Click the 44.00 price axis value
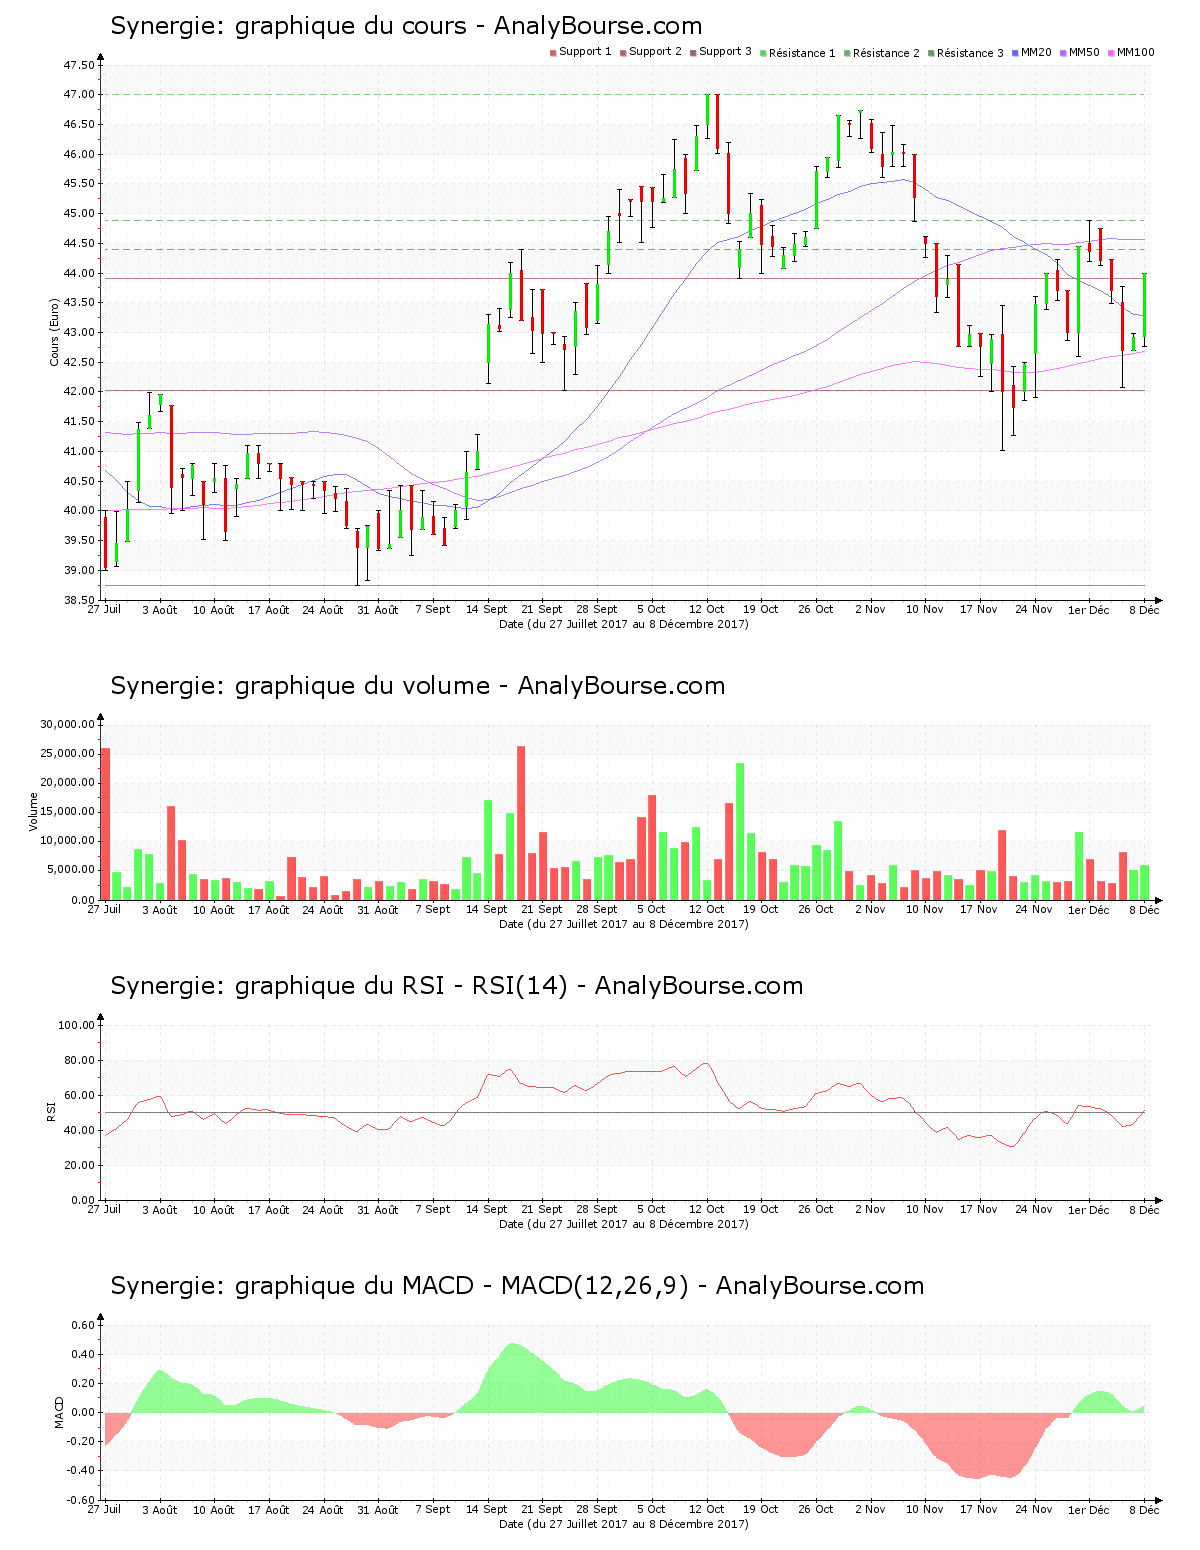 tap(79, 273)
